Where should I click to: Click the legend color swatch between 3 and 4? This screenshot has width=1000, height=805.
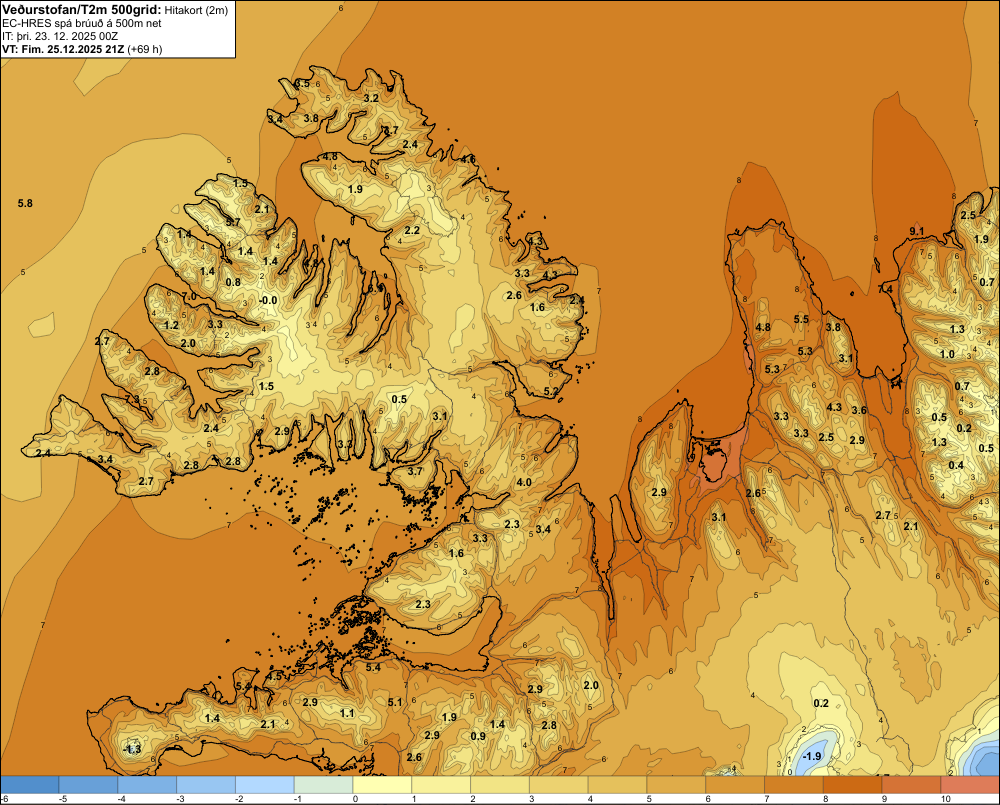click(559, 785)
